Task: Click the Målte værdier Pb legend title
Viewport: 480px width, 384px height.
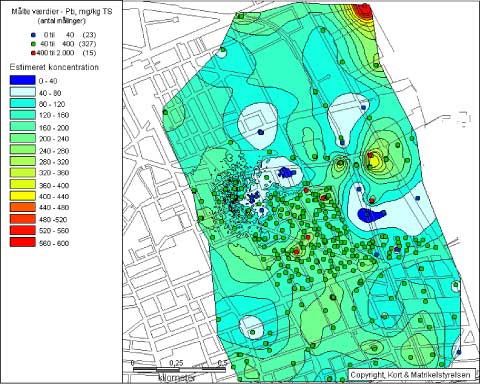Action: coord(62,12)
